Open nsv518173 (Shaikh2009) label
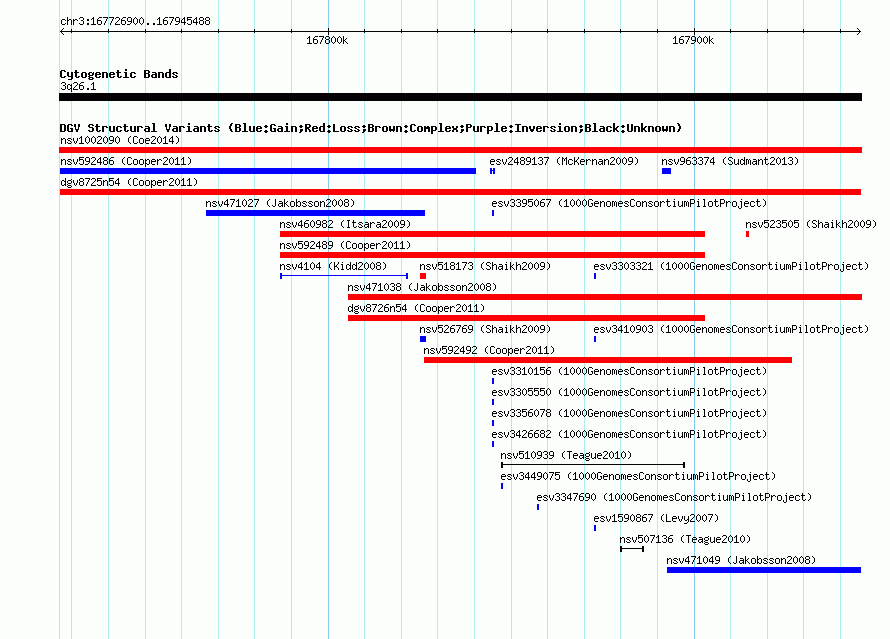Image resolution: width=890 pixels, height=639 pixels. click(x=485, y=266)
